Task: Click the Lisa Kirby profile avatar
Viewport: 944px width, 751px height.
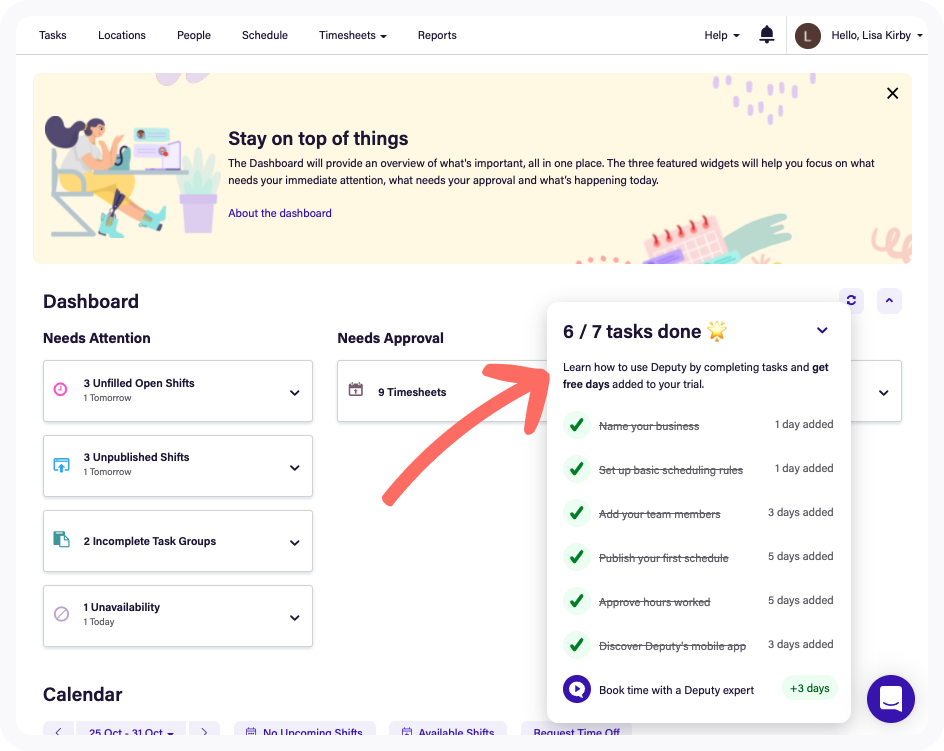Action: point(807,36)
